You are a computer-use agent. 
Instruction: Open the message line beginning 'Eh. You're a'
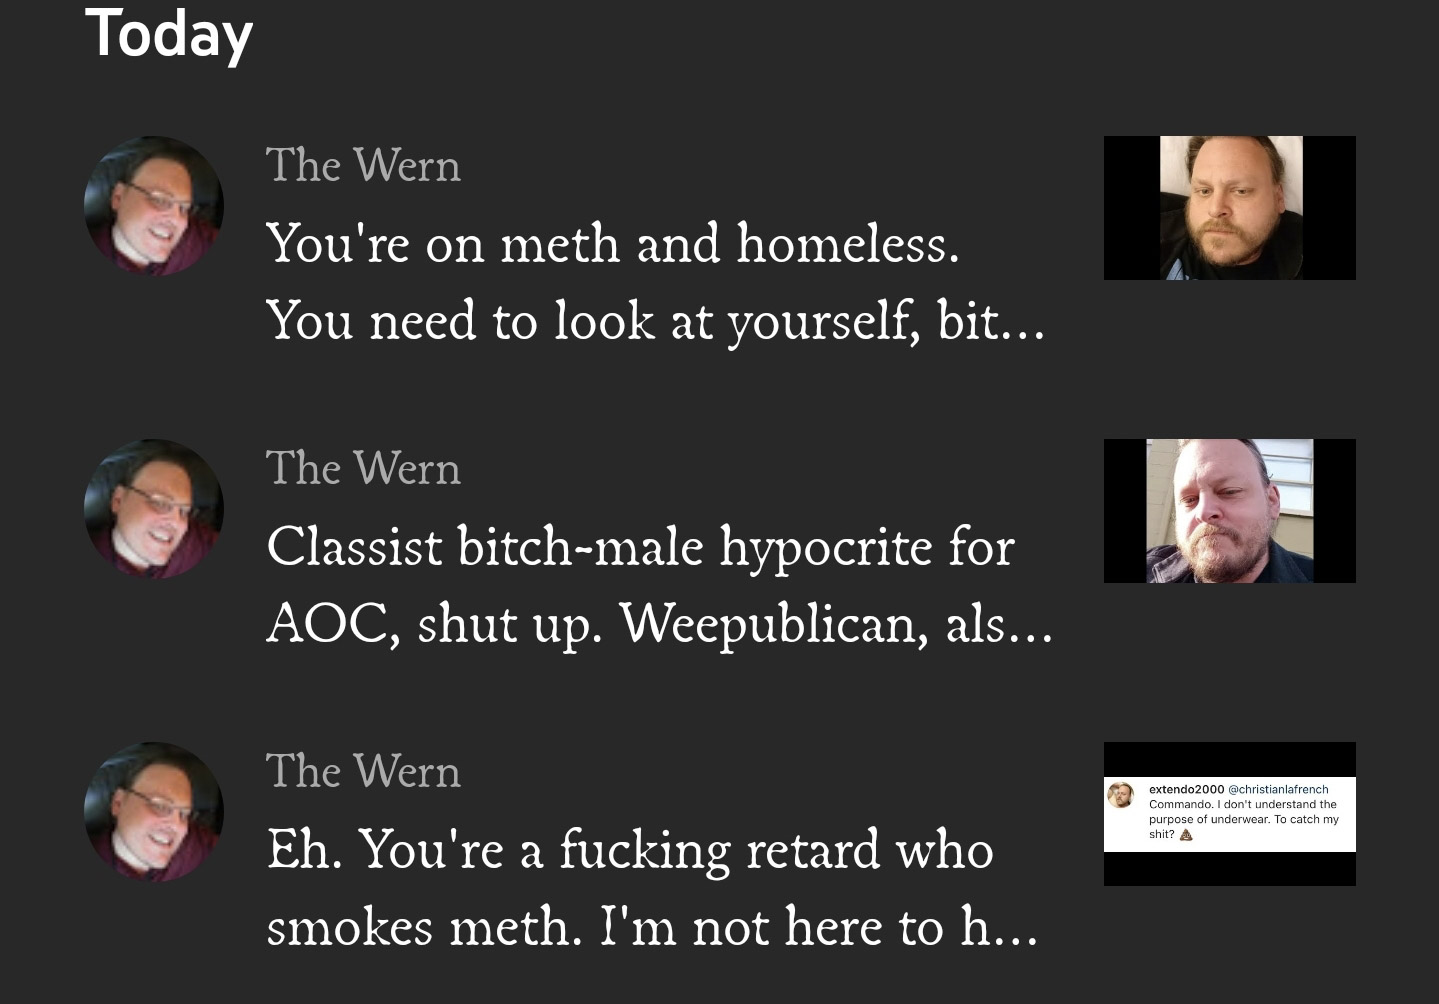pyautogui.click(x=630, y=850)
